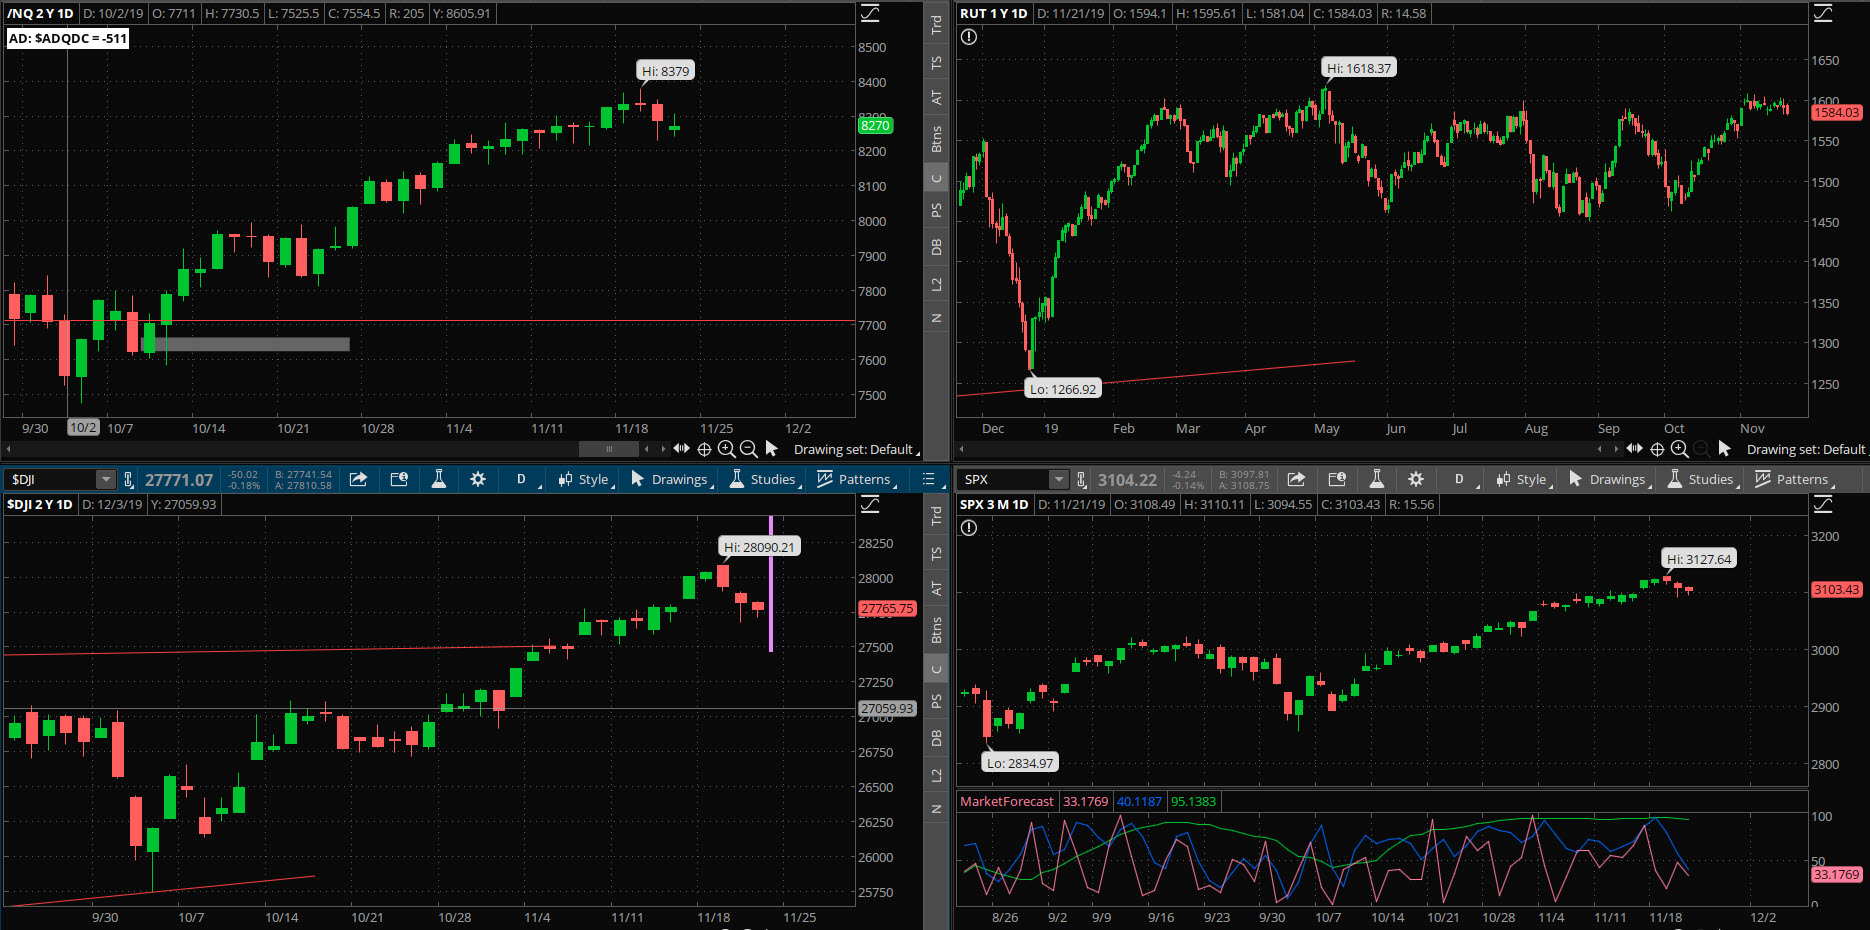Toggle the Btns side panel on the /NQ chart

pos(936,139)
